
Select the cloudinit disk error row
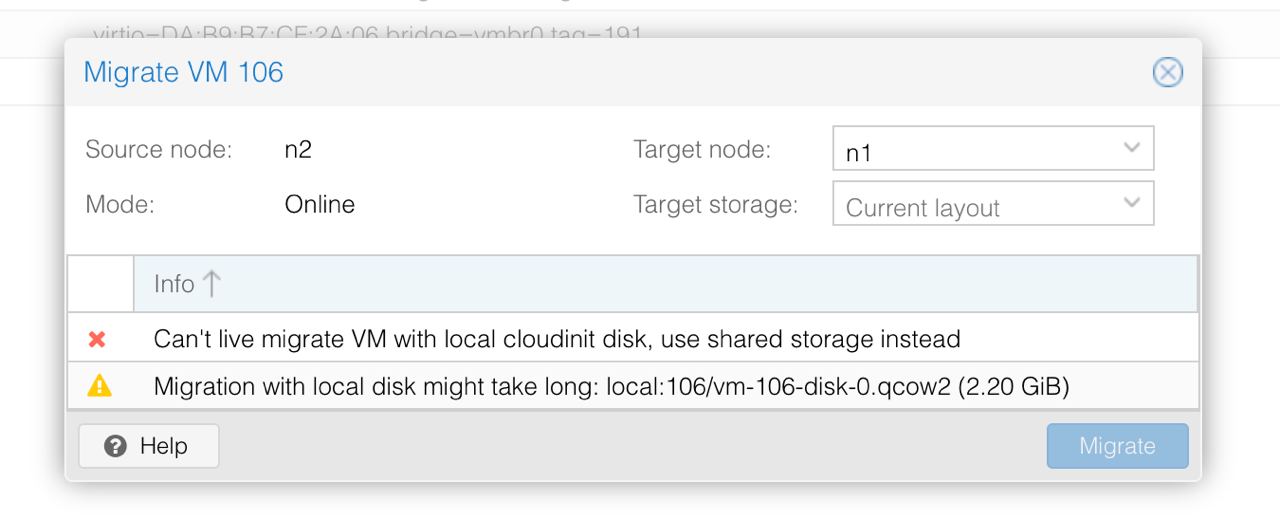pos(633,339)
